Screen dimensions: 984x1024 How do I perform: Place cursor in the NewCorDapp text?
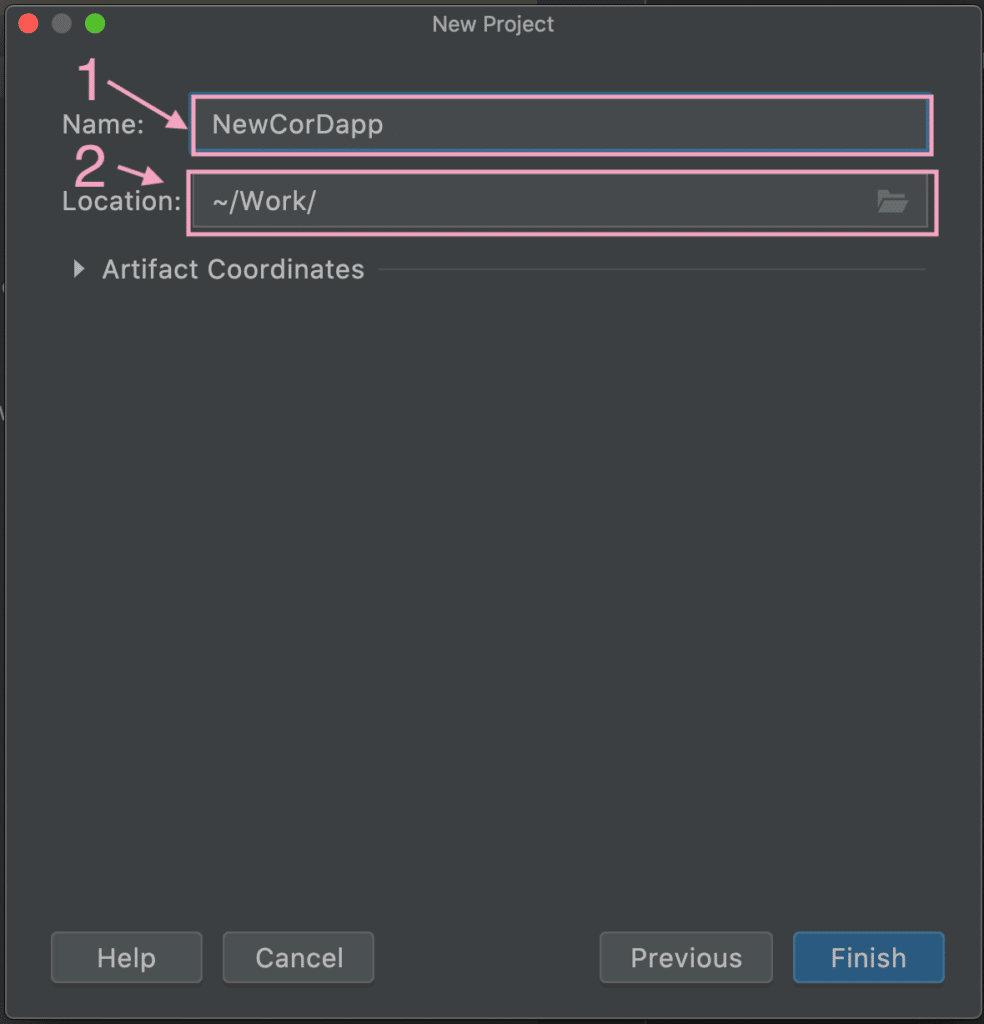pyautogui.click(x=298, y=125)
